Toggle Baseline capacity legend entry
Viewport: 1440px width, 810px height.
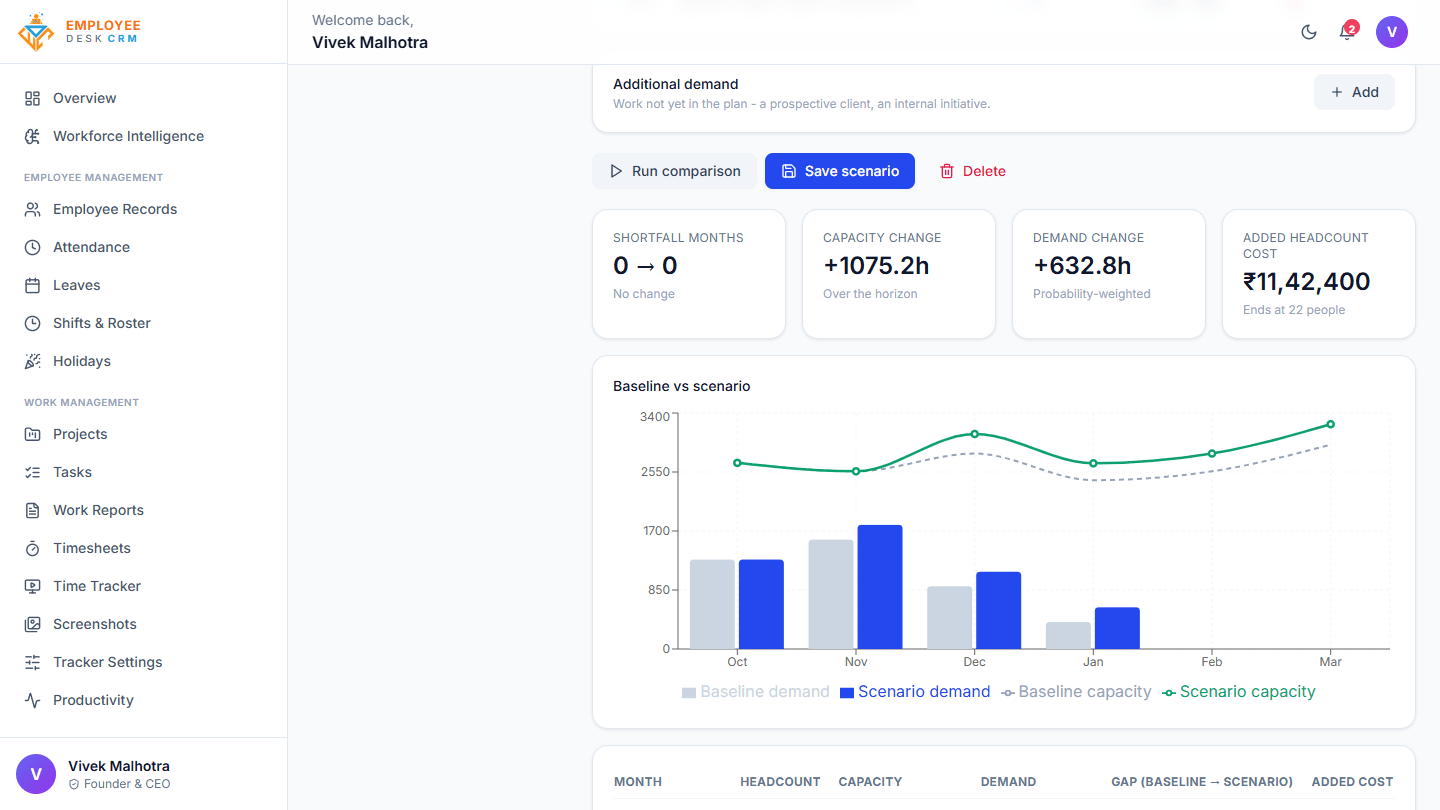pyautogui.click(x=1076, y=692)
